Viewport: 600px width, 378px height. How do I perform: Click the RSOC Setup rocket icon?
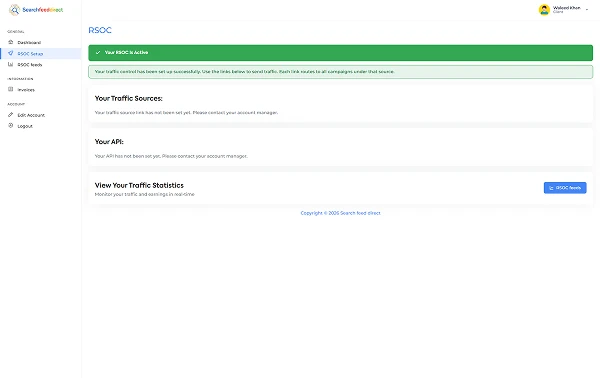point(11,53)
